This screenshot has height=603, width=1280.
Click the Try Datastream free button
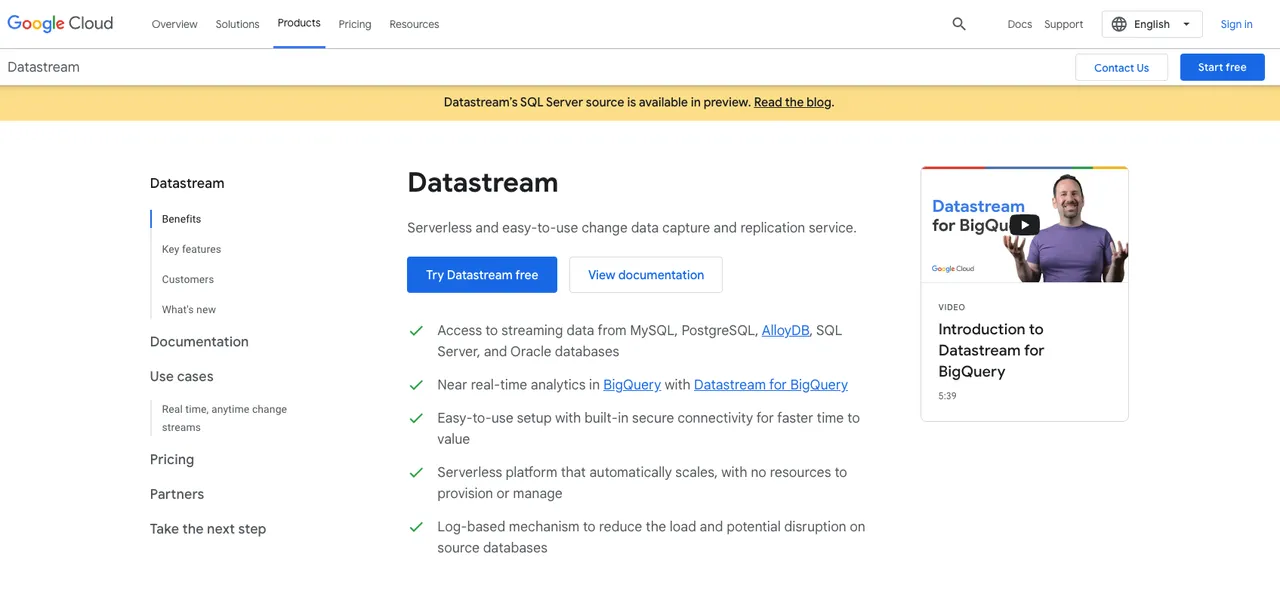(x=482, y=275)
